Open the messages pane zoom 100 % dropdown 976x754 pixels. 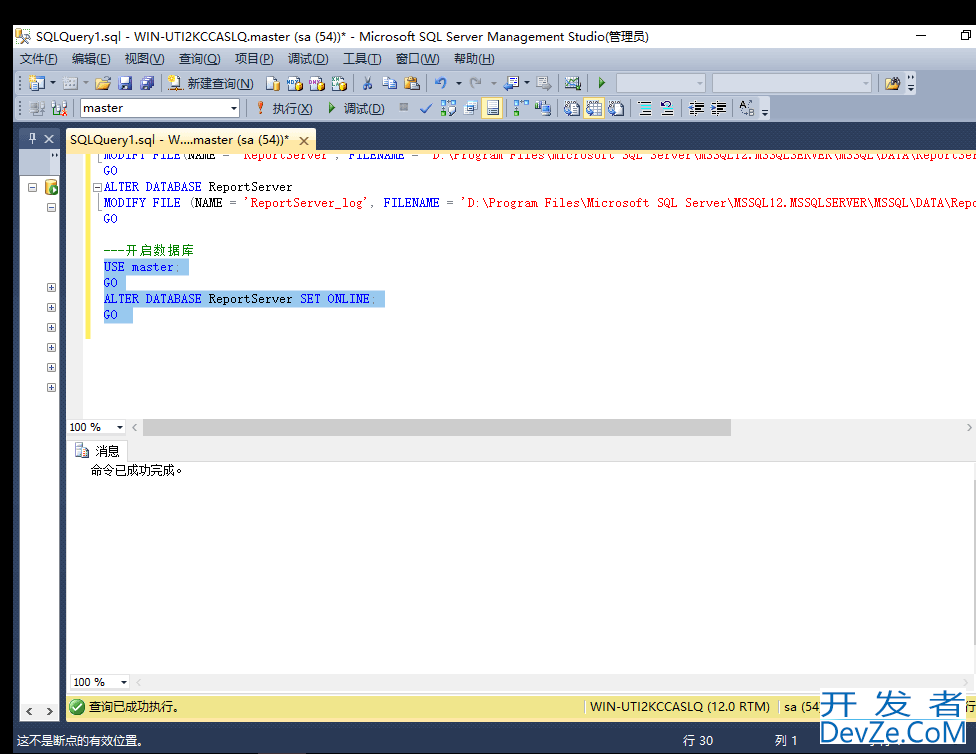pyautogui.click(x=123, y=682)
